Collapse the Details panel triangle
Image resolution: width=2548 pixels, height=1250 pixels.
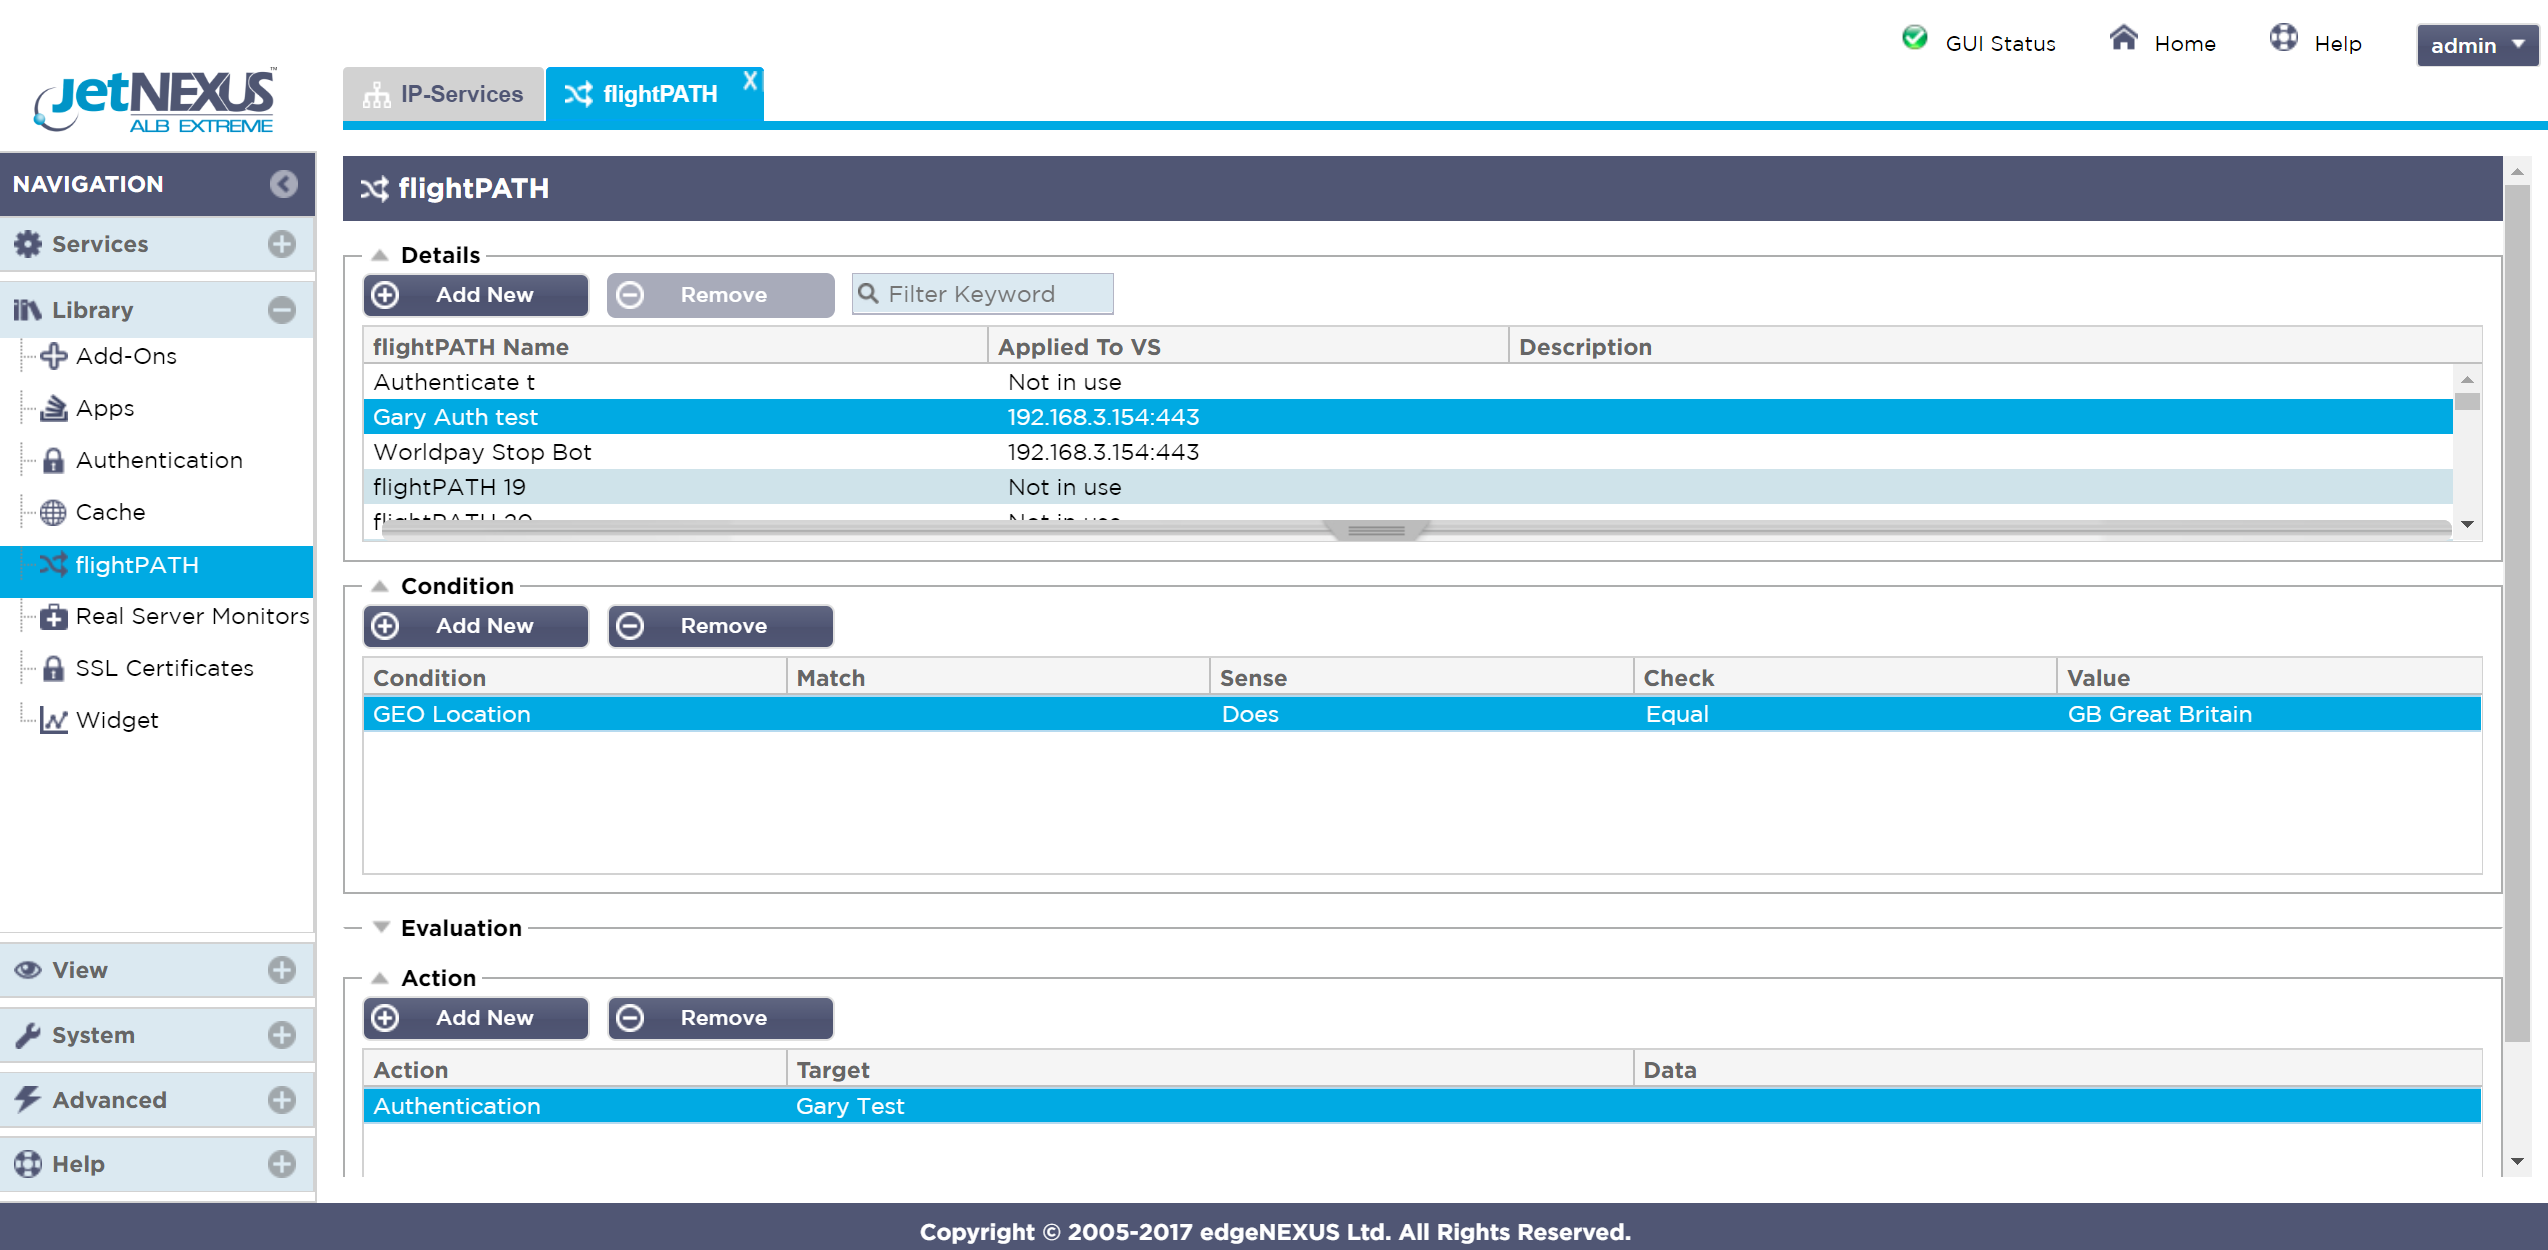coord(380,255)
